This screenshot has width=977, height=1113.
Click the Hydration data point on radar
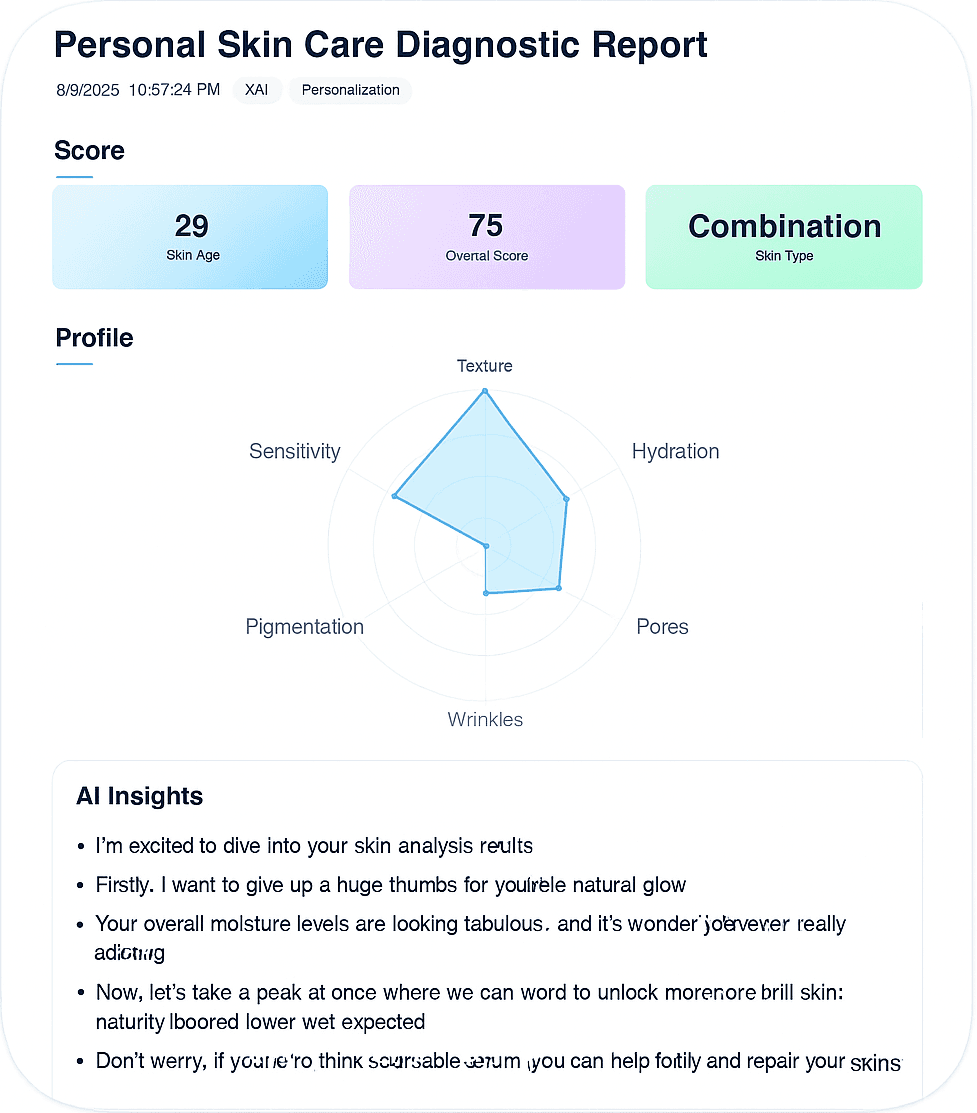[x=567, y=500]
